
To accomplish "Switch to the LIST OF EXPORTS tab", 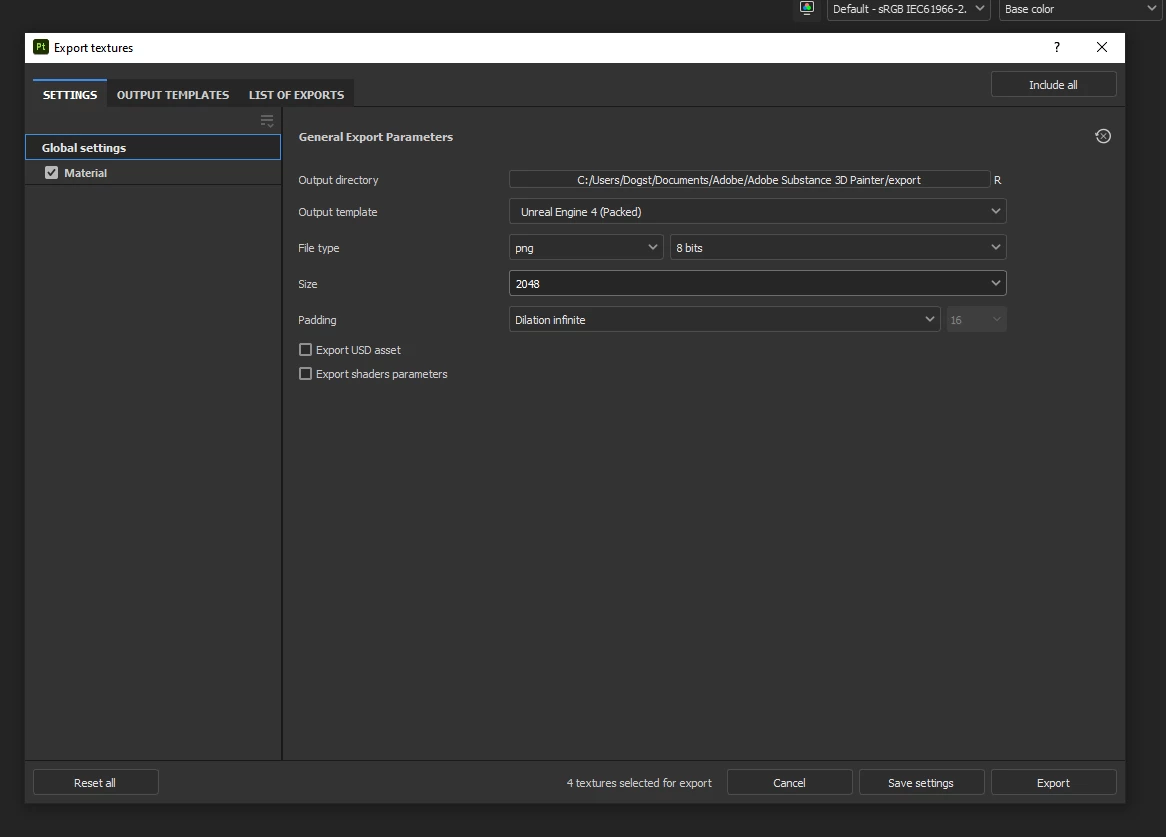I will 296,94.
